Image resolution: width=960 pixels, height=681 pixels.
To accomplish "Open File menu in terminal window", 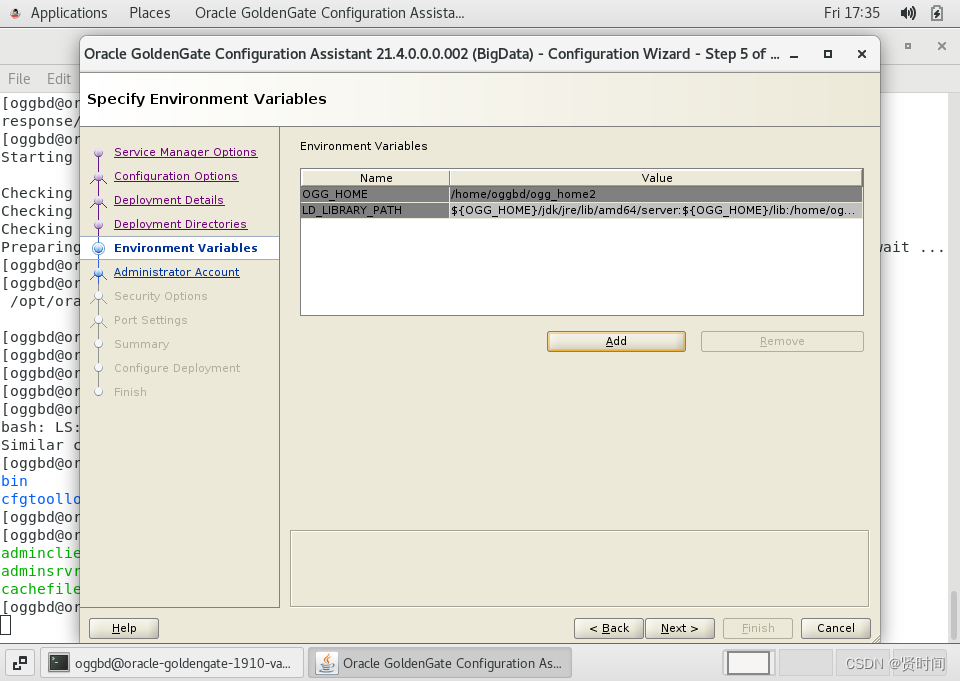I will (x=19, y=79).
